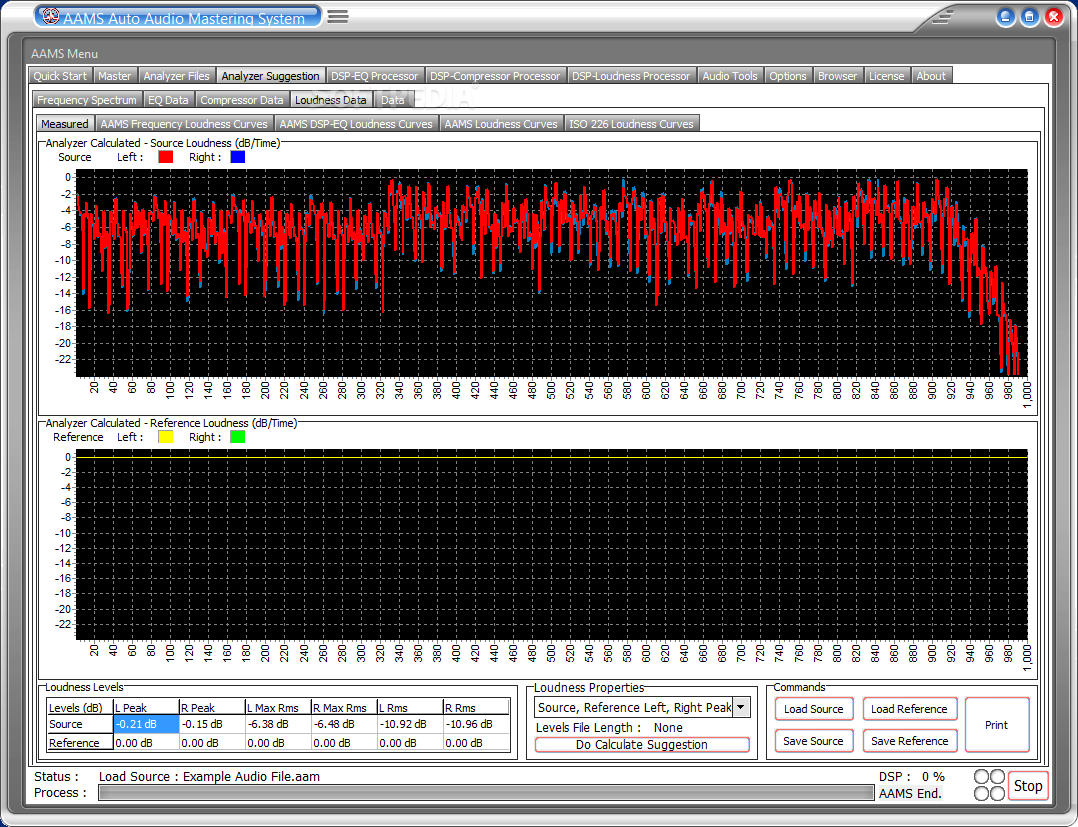Click the yellow Reference Left color swatch

(166, 437)
